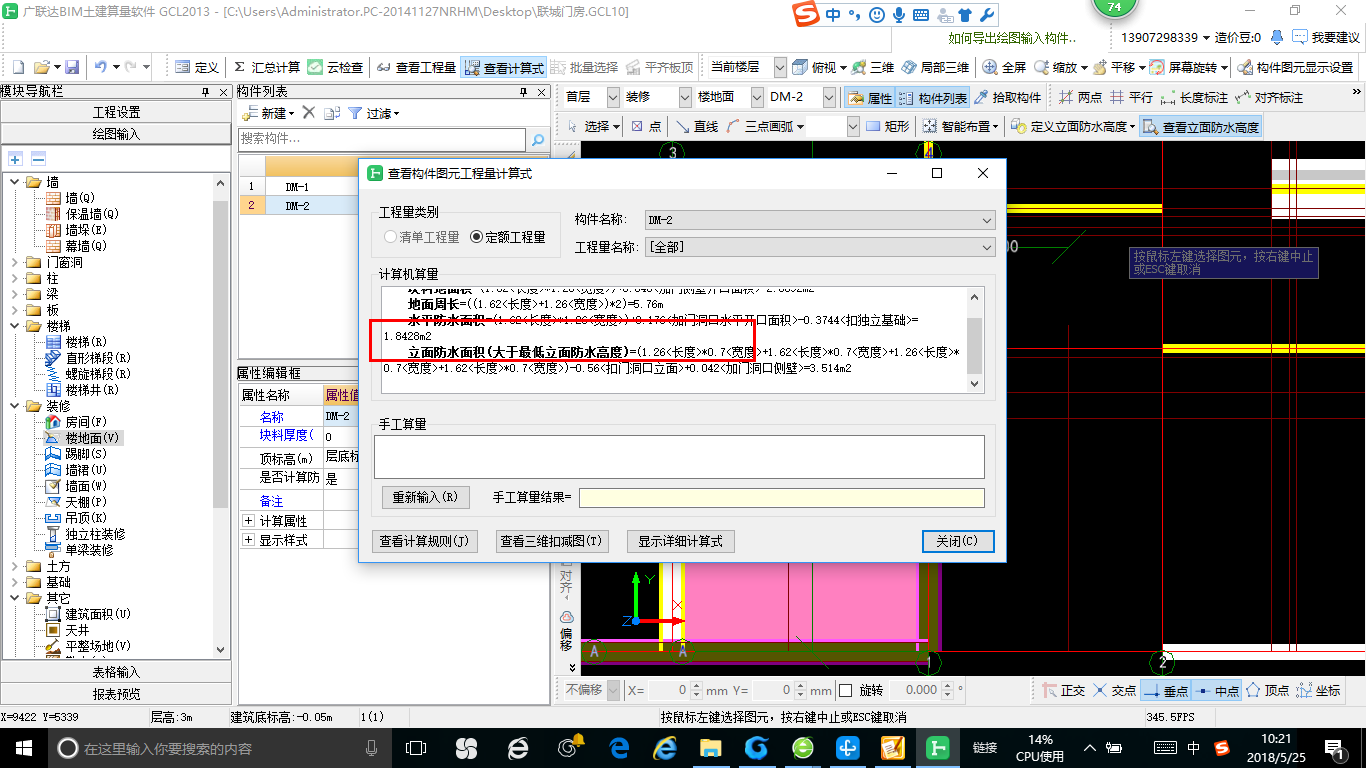Open the 工程量名称 [全部] dropdown

coord(820,246)
